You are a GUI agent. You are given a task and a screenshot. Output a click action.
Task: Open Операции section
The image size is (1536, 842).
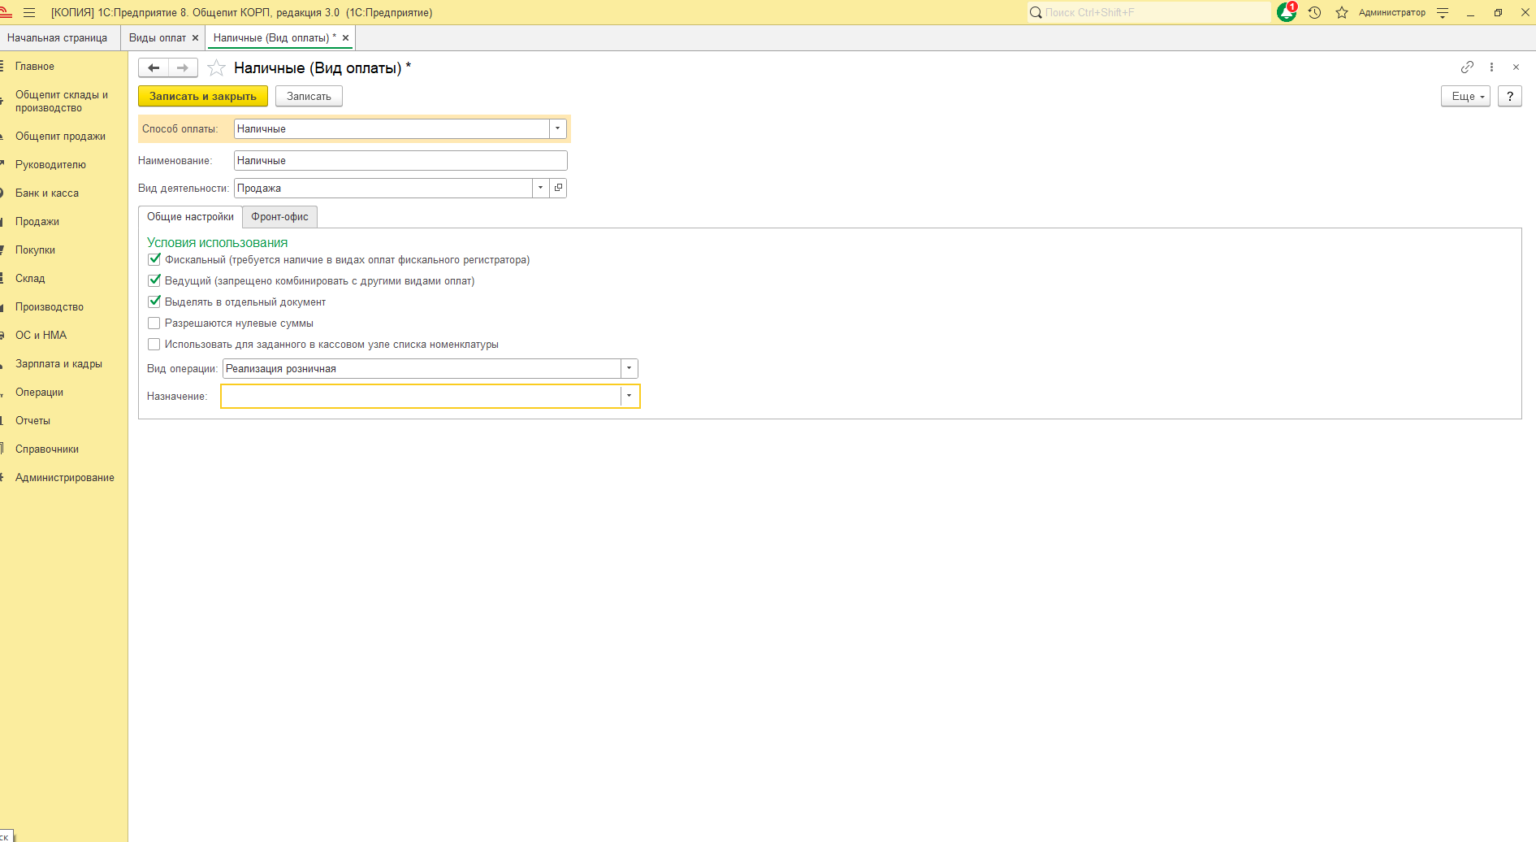point(39,393)
